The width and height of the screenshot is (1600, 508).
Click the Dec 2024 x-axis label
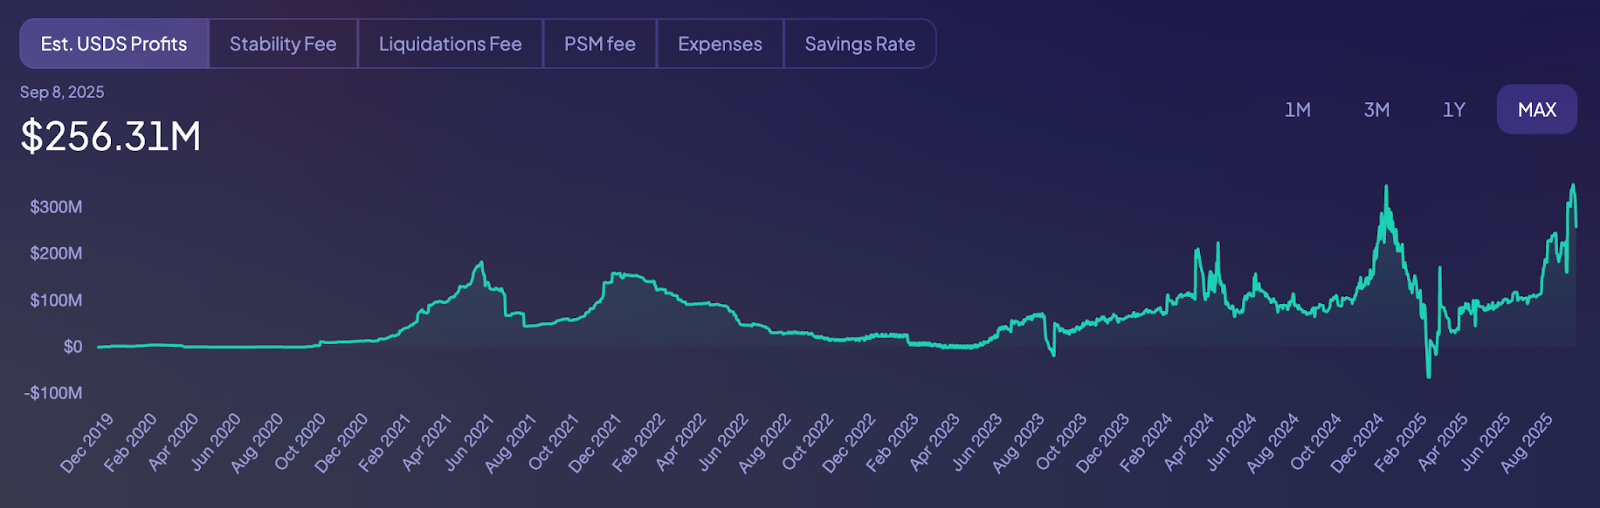1358,442
